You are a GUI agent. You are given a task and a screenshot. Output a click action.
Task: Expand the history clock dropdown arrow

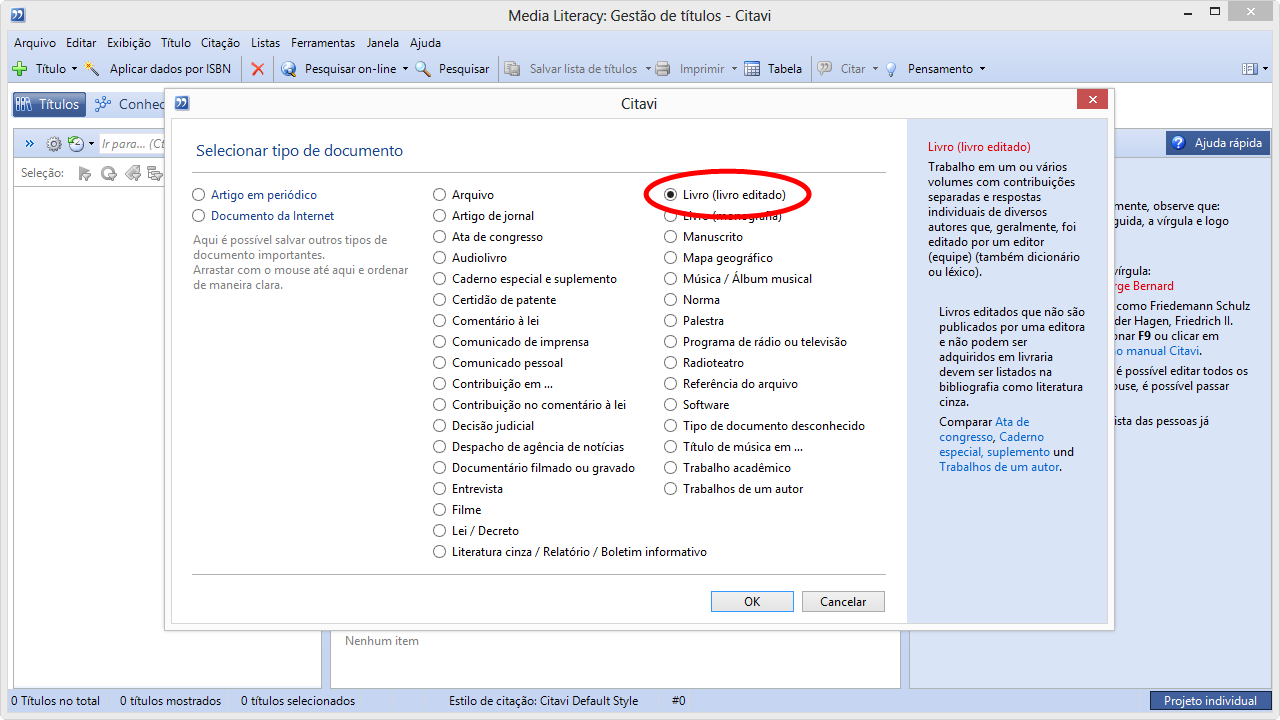(91, 144)
